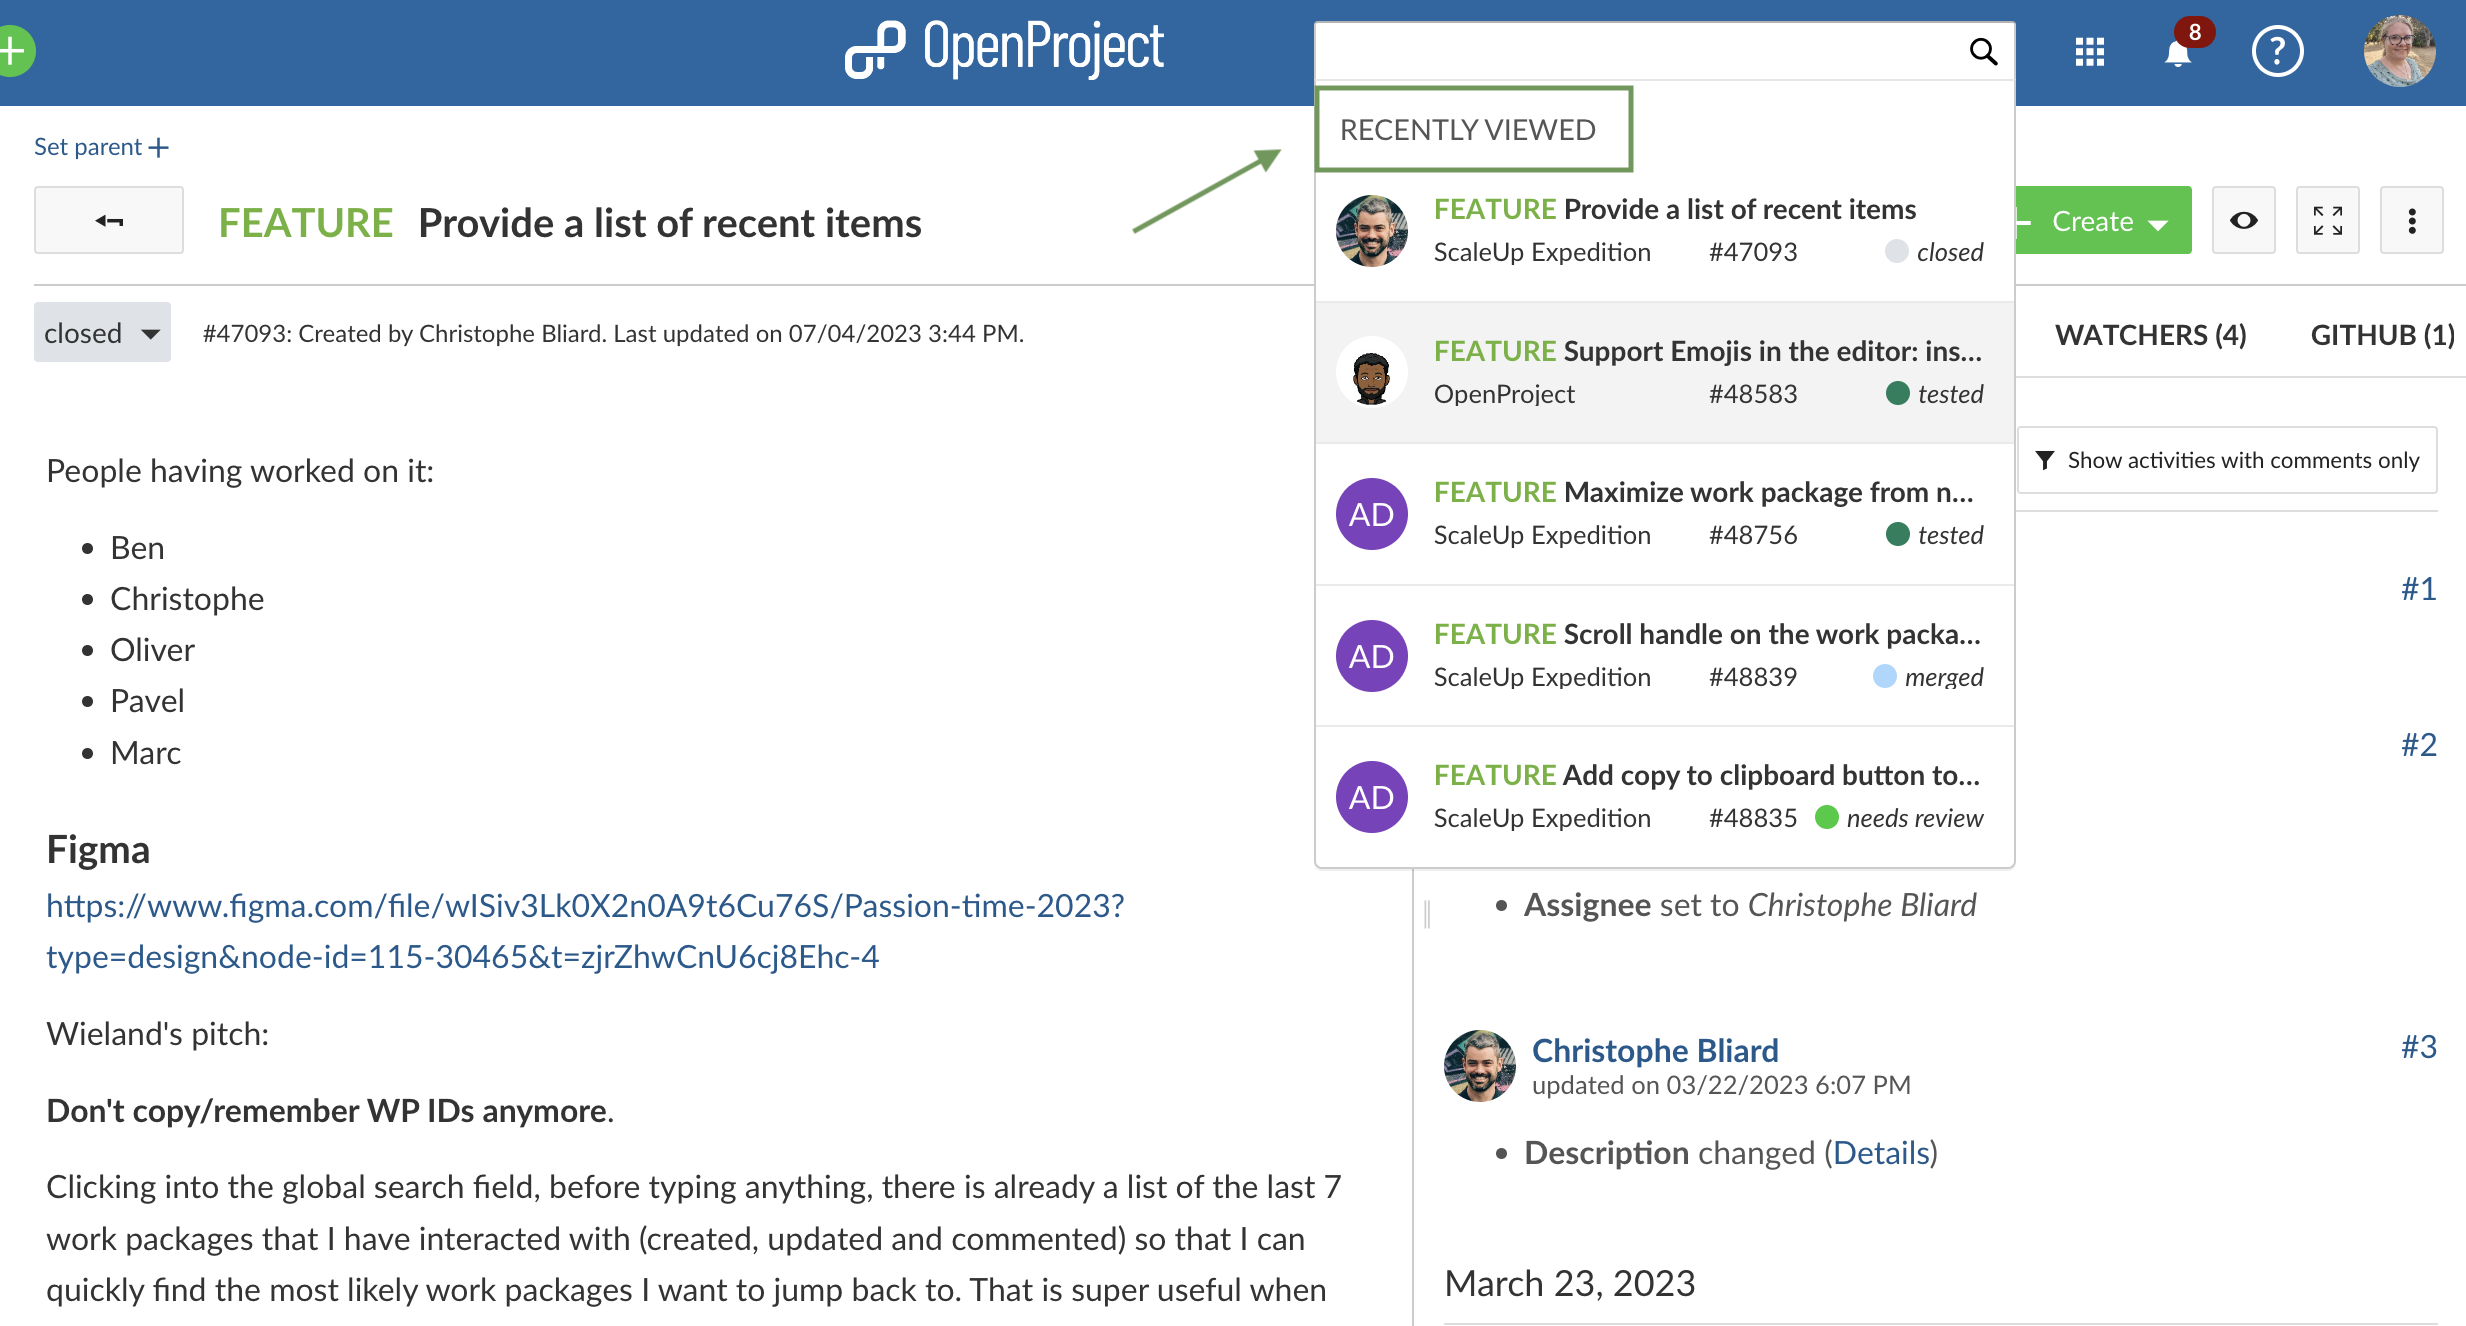2466x1326 pixels.
Task: Click the search magnifier icon
Action: 1982,51
